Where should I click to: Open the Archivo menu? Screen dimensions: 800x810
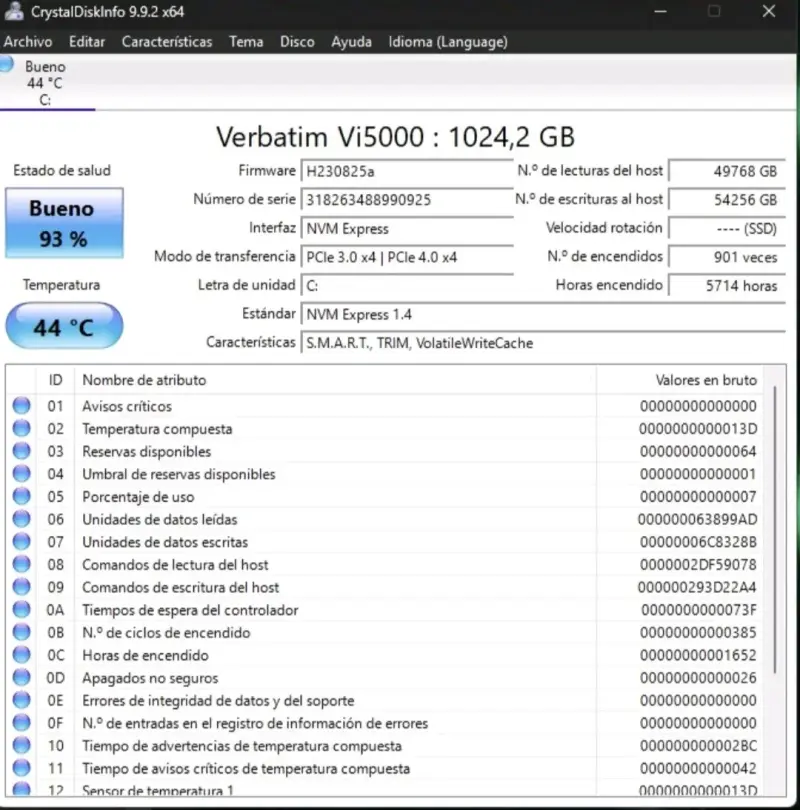(x=28, y=42)
